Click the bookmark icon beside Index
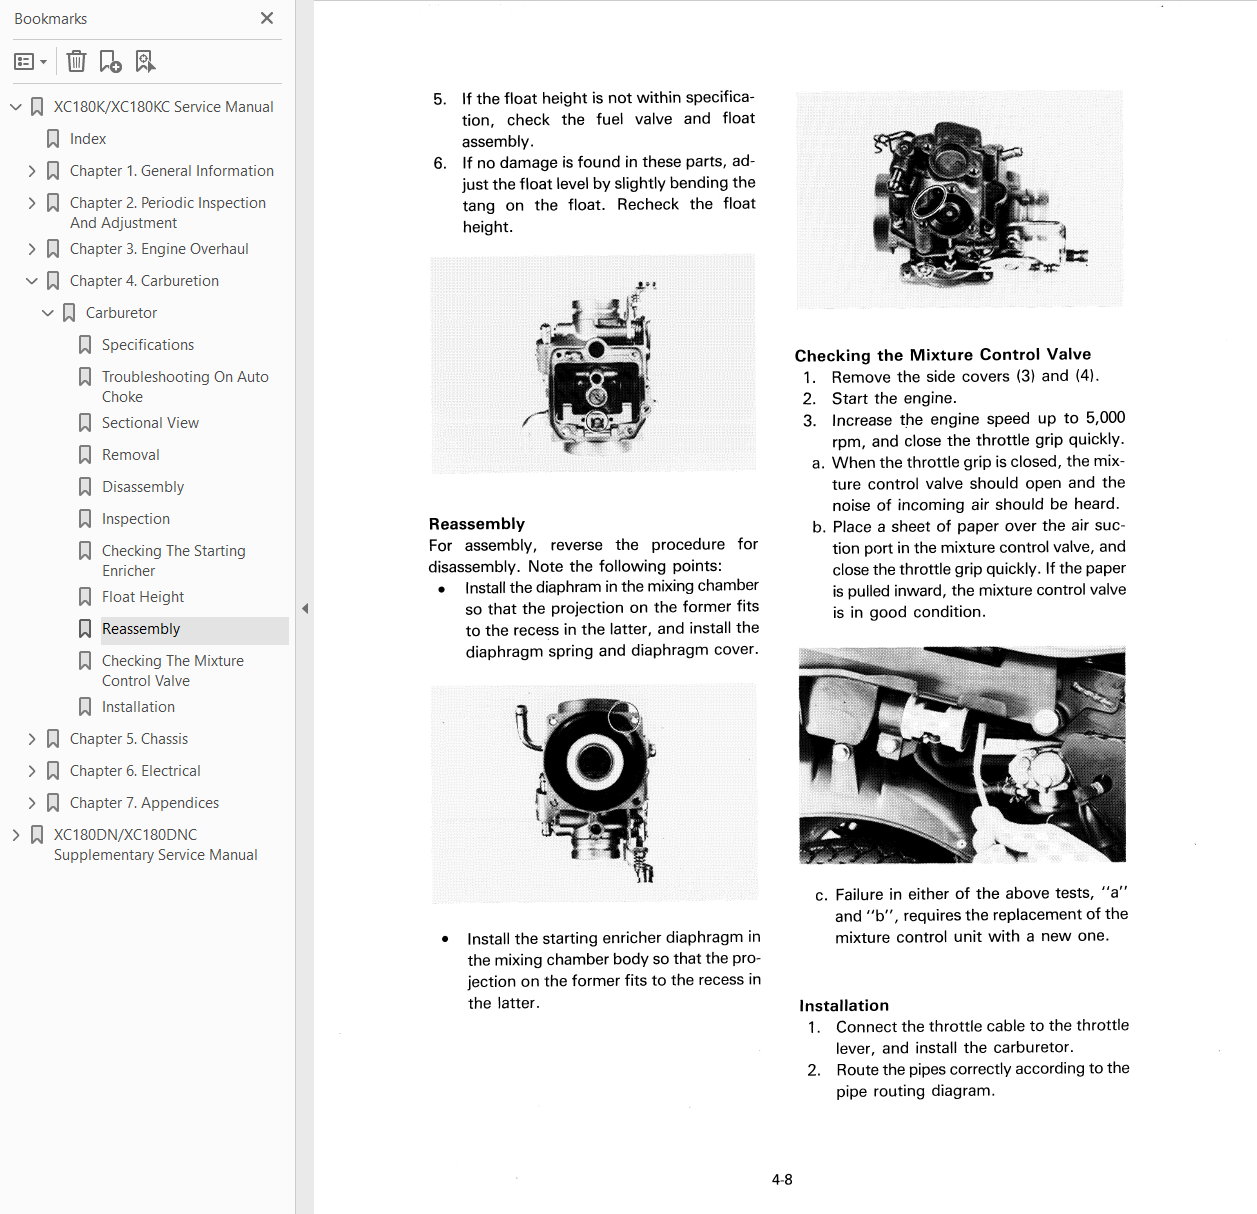The image size is (1257, 1214). click(53, 139)
